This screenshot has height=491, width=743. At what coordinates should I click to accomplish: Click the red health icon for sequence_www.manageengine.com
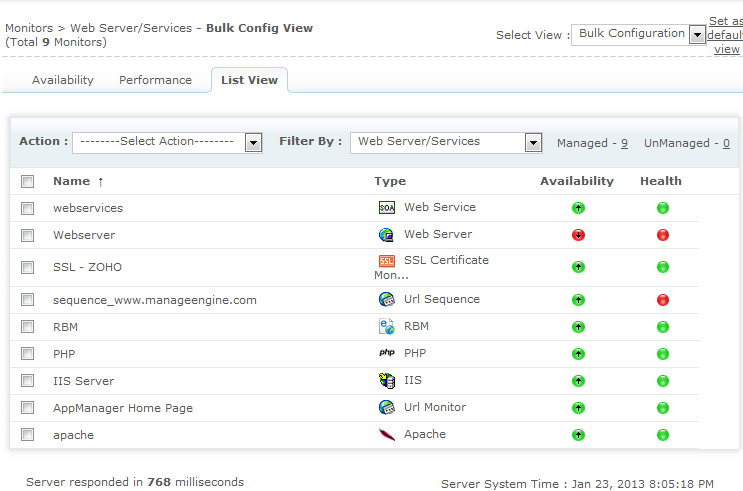[x=662, y=300]
